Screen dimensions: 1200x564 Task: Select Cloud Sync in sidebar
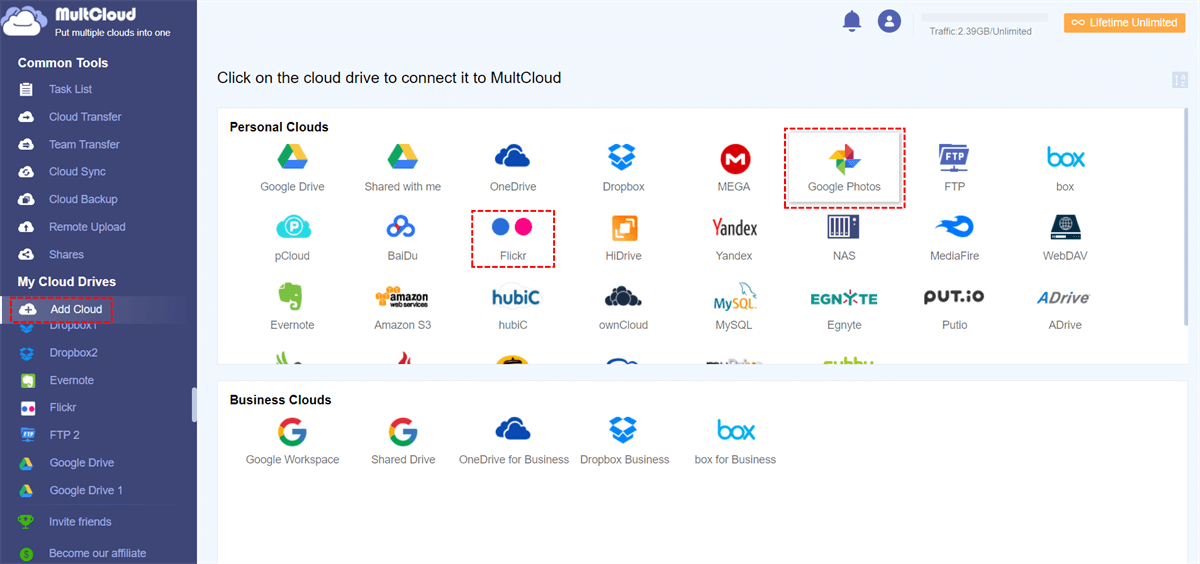[77, 172]
